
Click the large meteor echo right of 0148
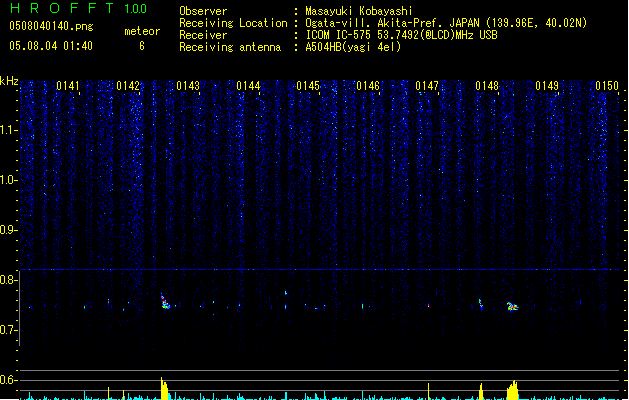point(512,307)
